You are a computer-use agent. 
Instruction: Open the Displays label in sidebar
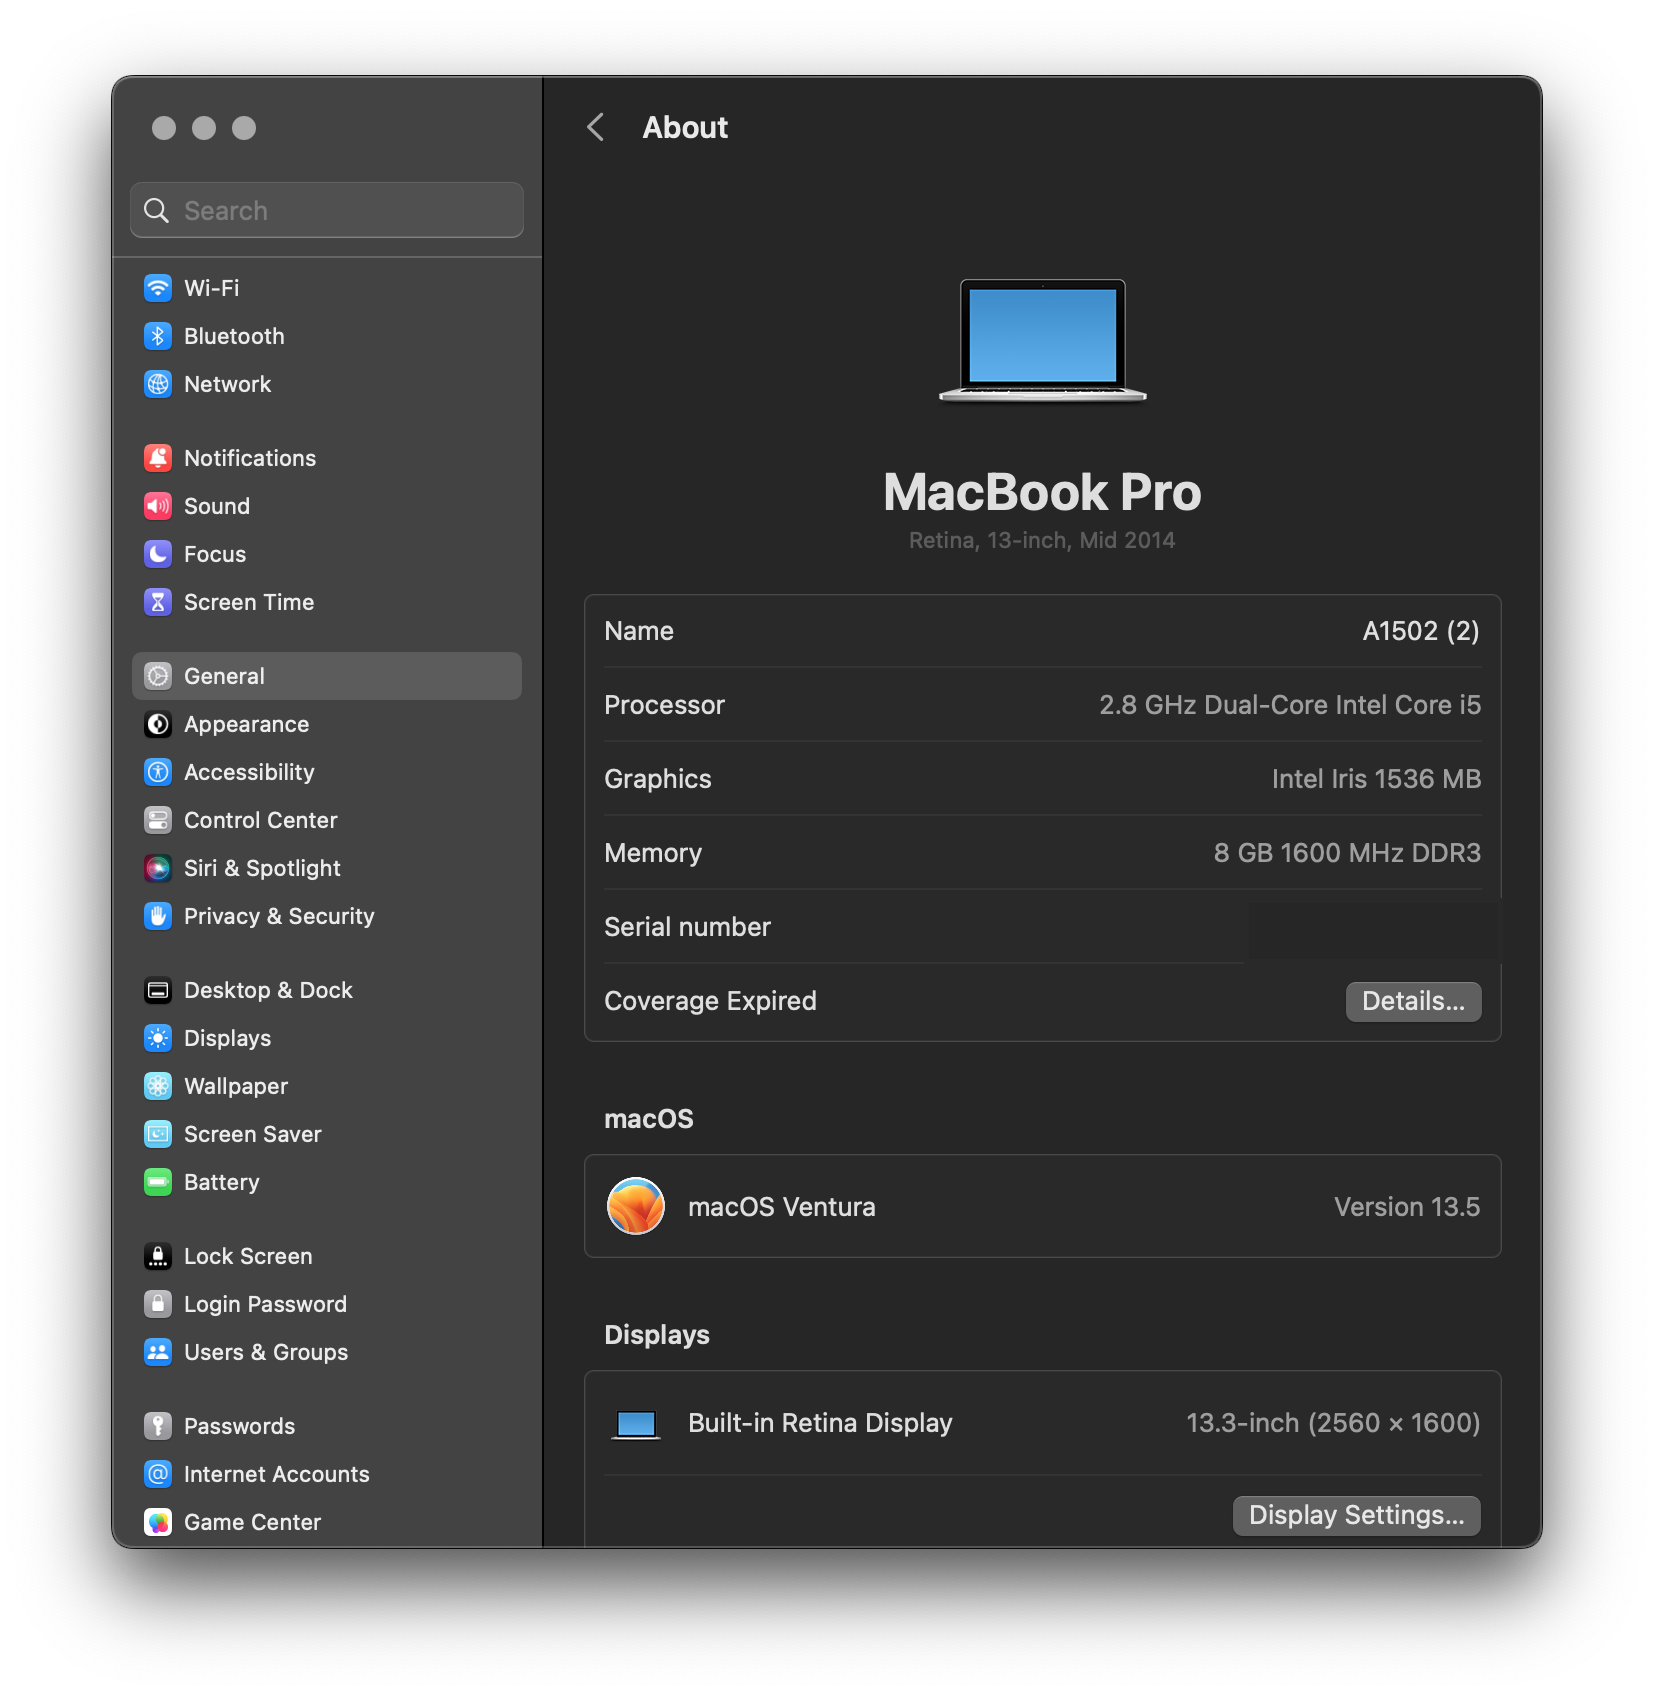click(228, 1038)
